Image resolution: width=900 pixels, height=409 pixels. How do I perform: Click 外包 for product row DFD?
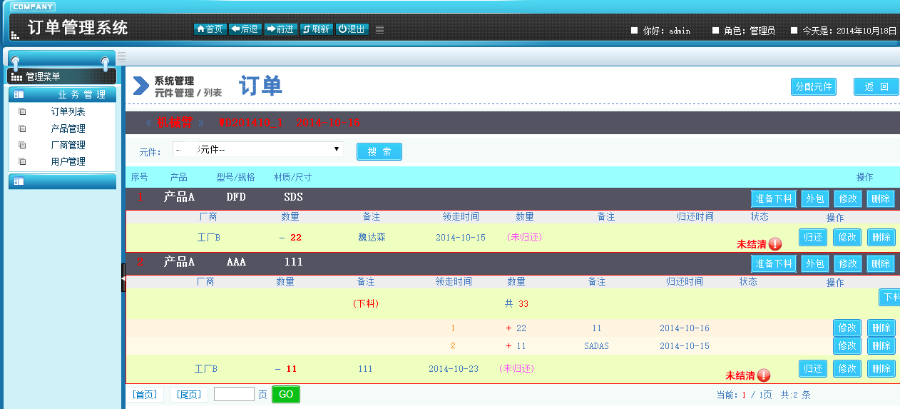click(814, 199)
